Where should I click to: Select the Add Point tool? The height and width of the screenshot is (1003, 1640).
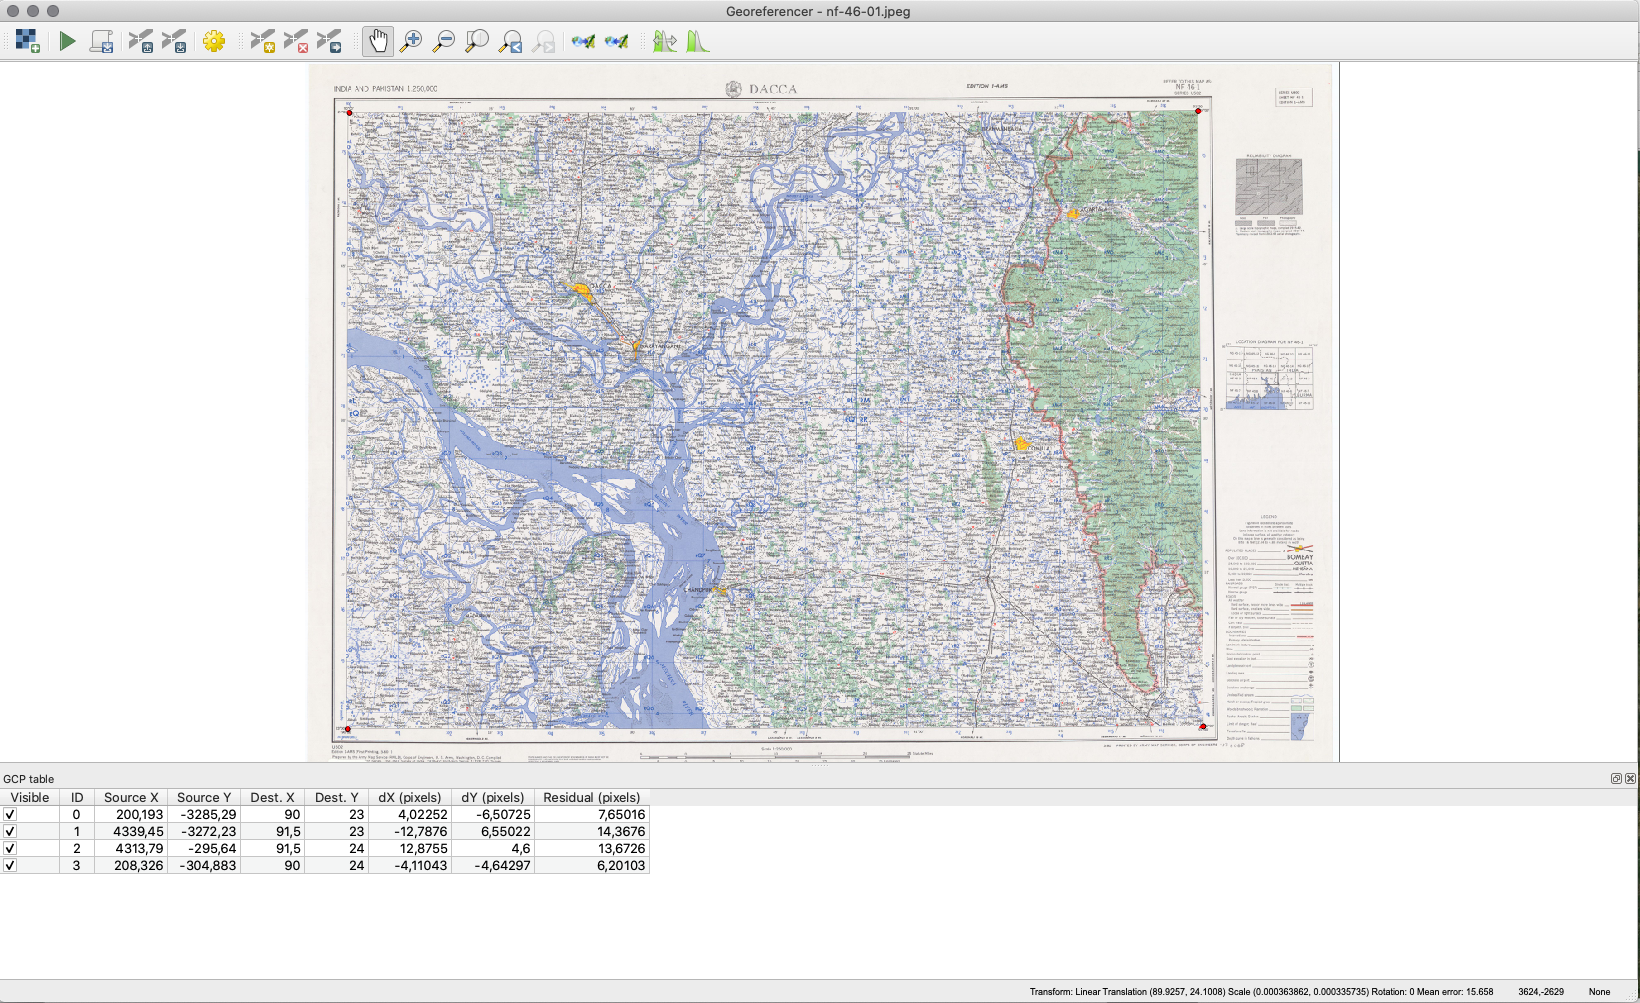pyautogui.click(x=263, y=41)
